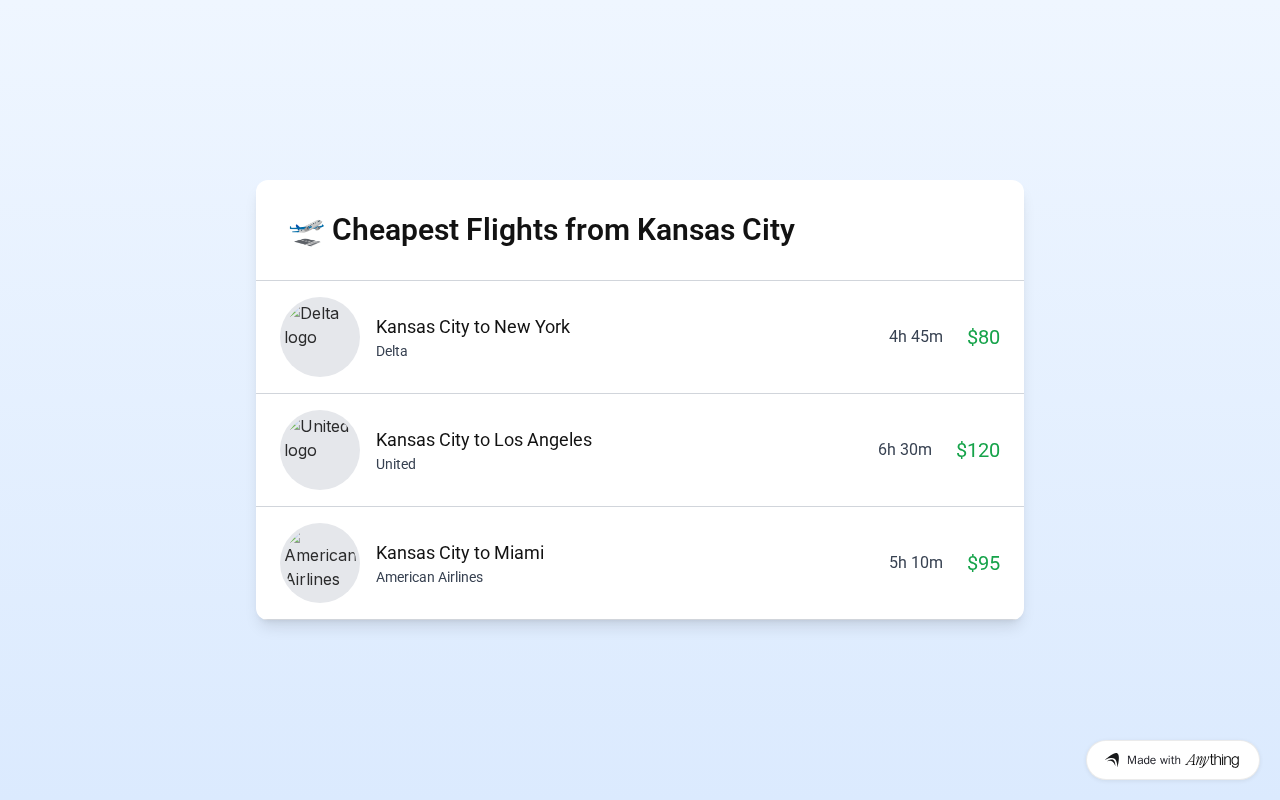The height and width of the screenshot is (800, 1280).
Task: Select Kansas City to Los Angeles flight
Action: click(484, 440)
